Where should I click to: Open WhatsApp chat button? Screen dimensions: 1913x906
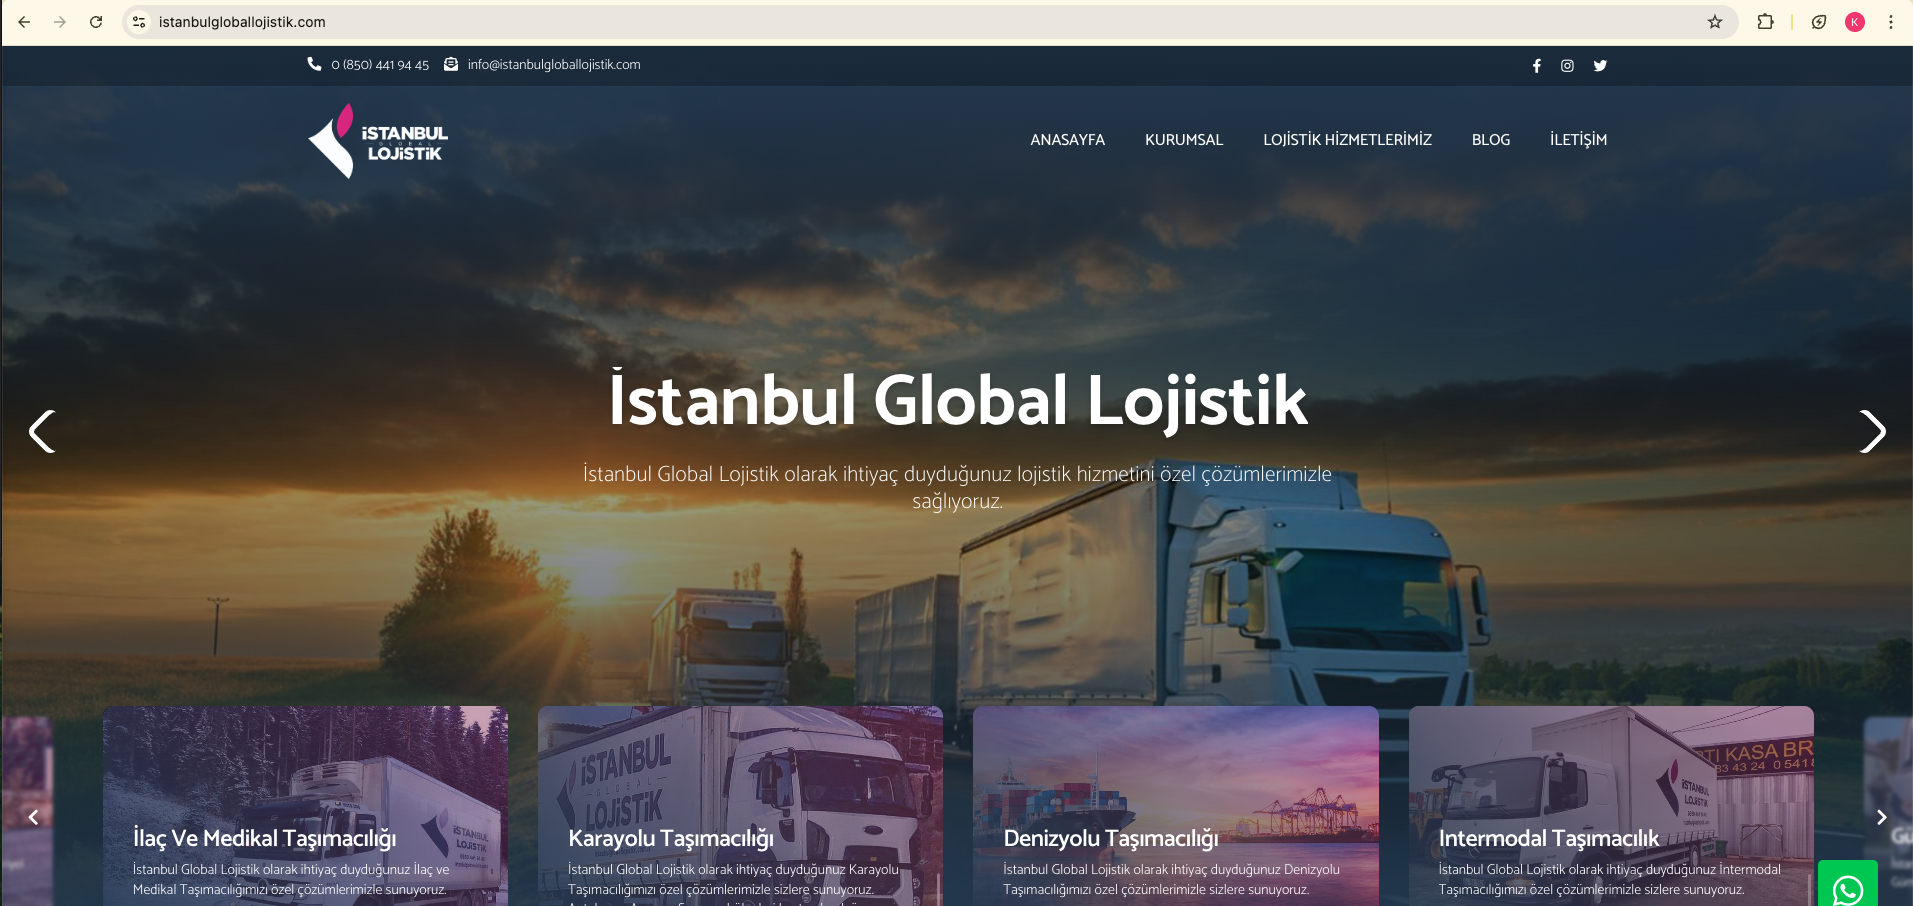click(1847, 885)
